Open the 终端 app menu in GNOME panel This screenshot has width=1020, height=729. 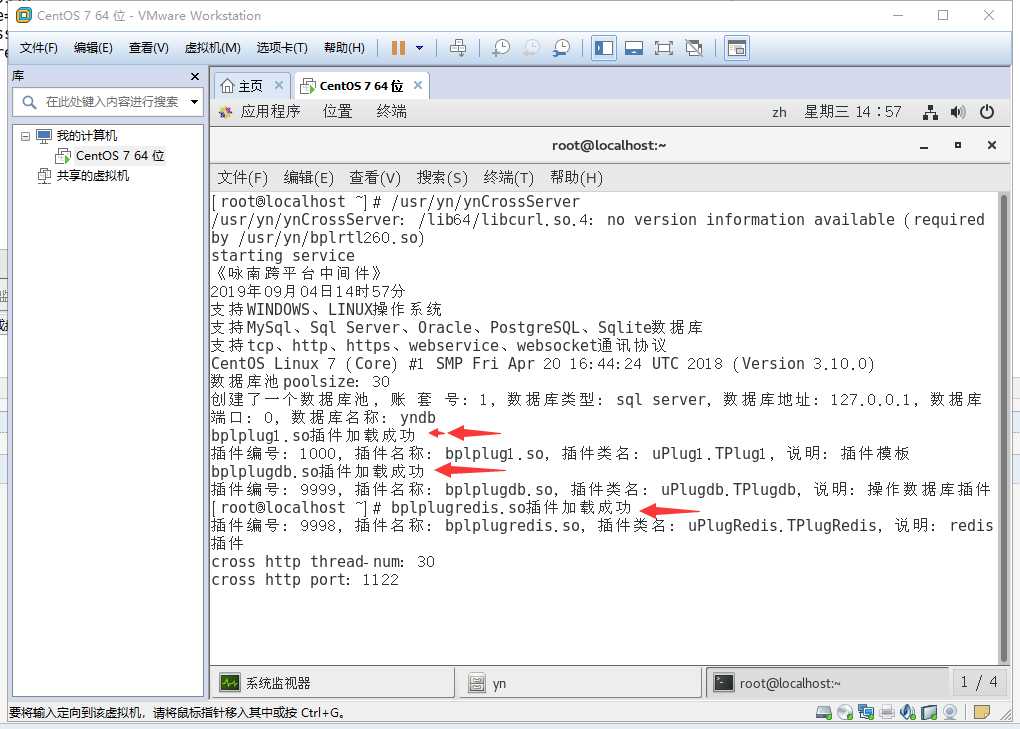tap(392, 111)
